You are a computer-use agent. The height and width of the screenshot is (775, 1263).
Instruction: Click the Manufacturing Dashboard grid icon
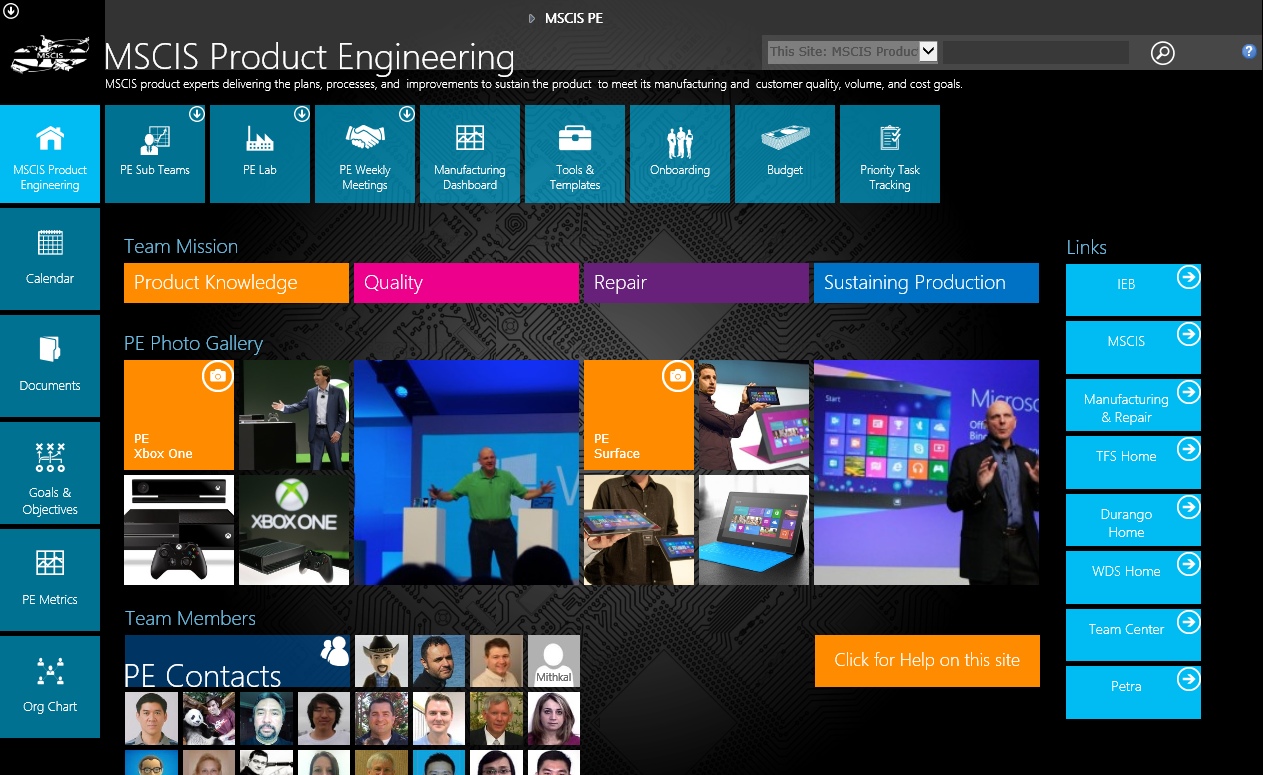470,138
